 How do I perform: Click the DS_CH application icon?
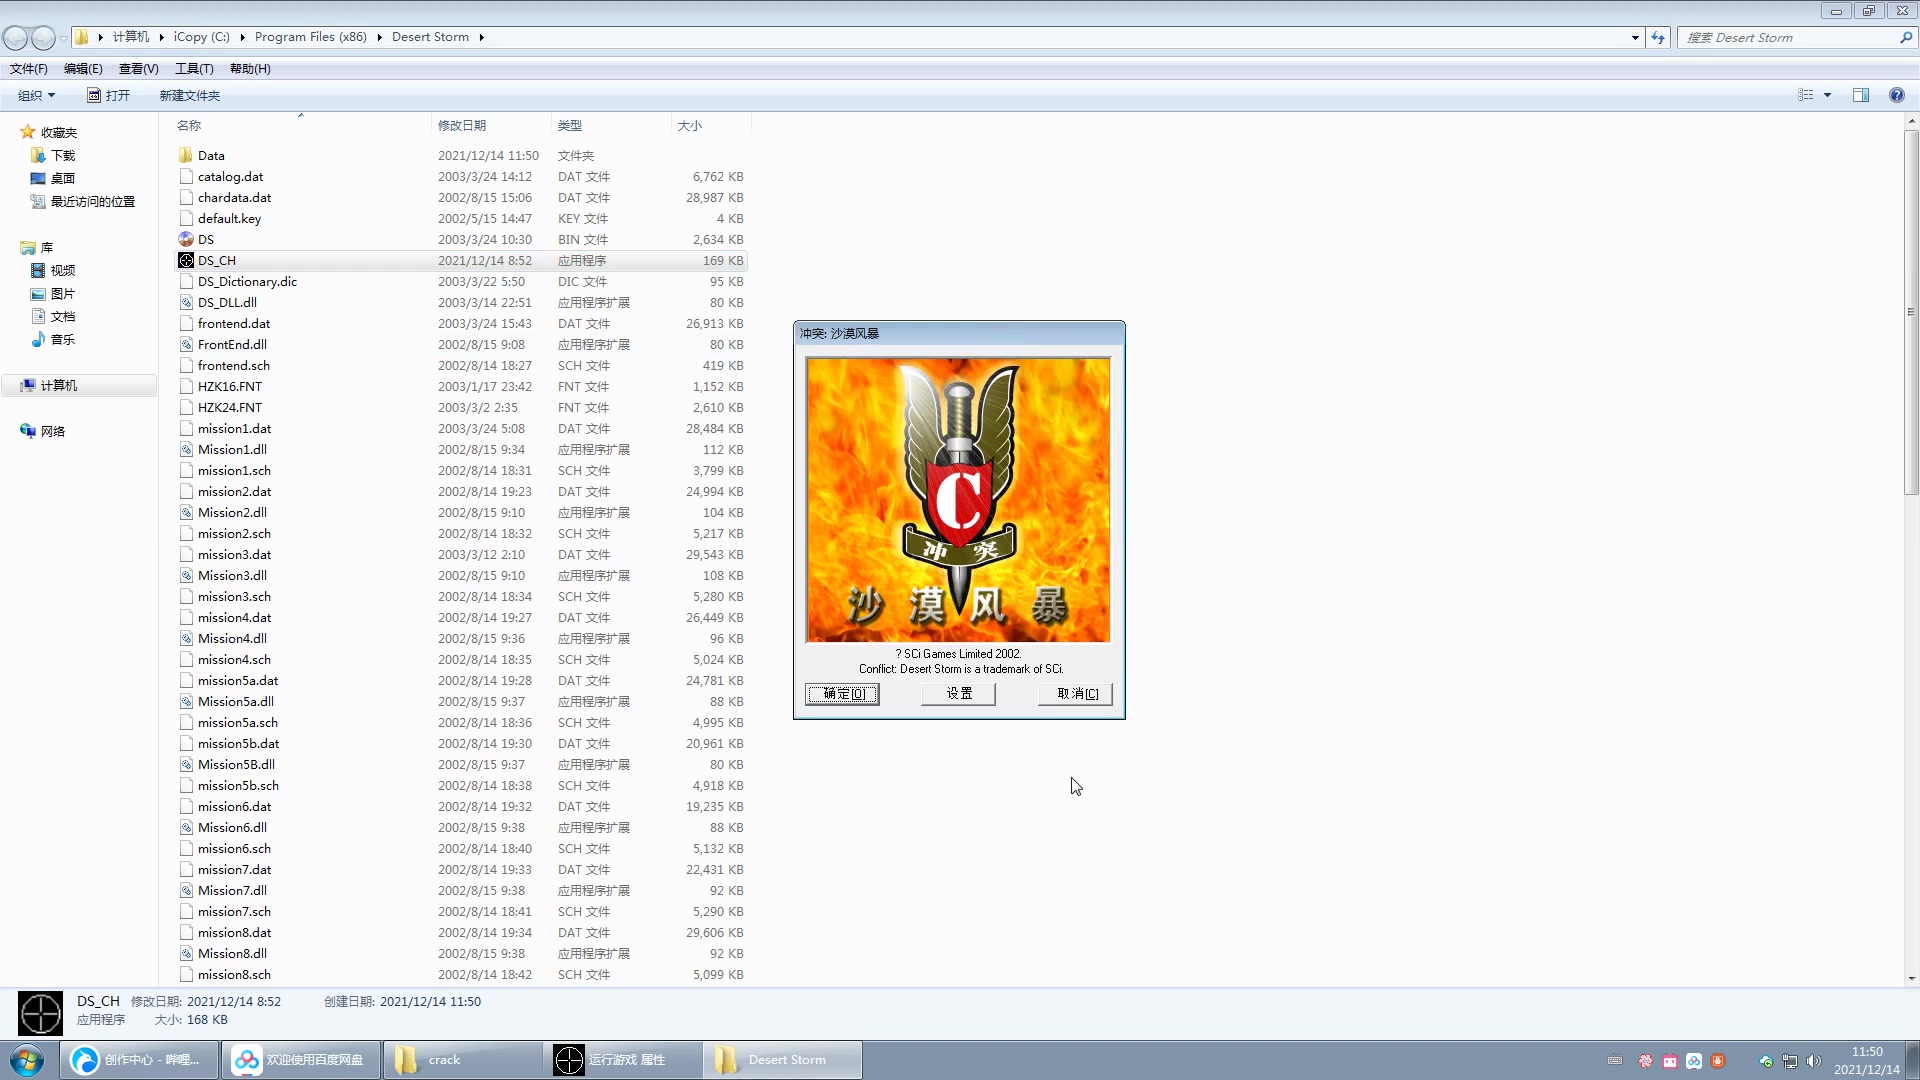point(185,260)
